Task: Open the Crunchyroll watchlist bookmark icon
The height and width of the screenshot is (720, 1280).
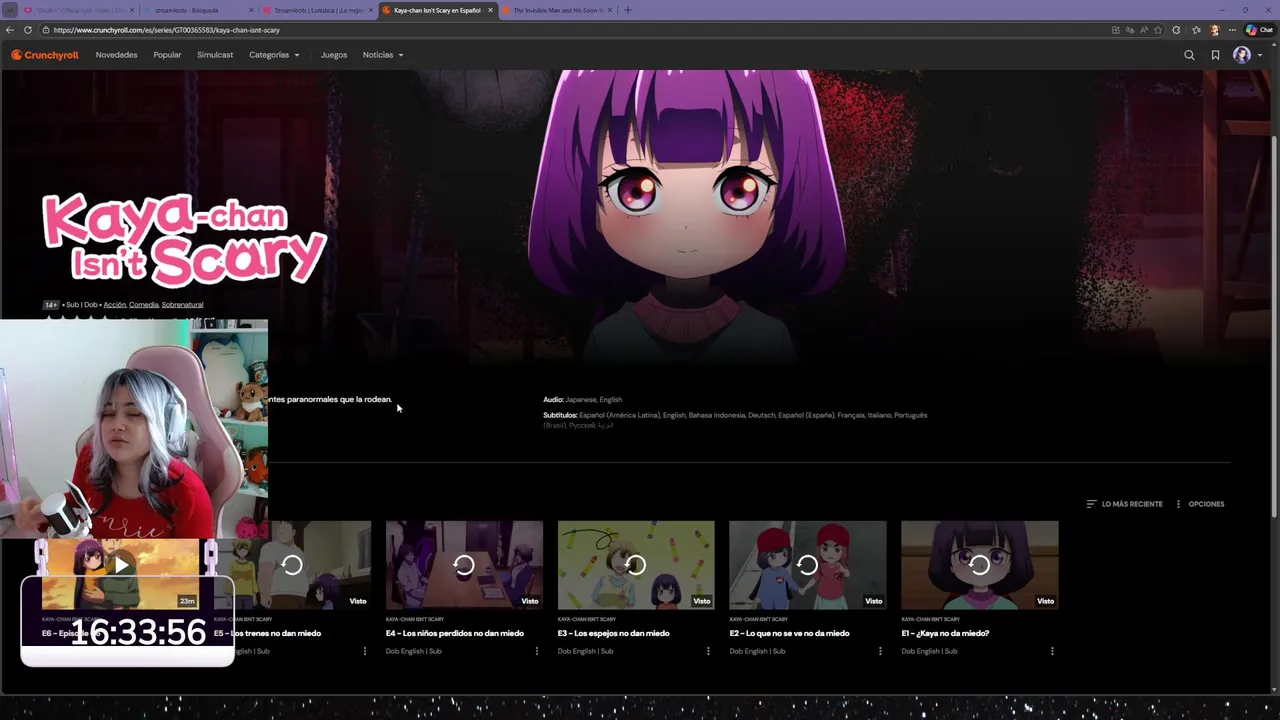Action: coord(1215,55)
